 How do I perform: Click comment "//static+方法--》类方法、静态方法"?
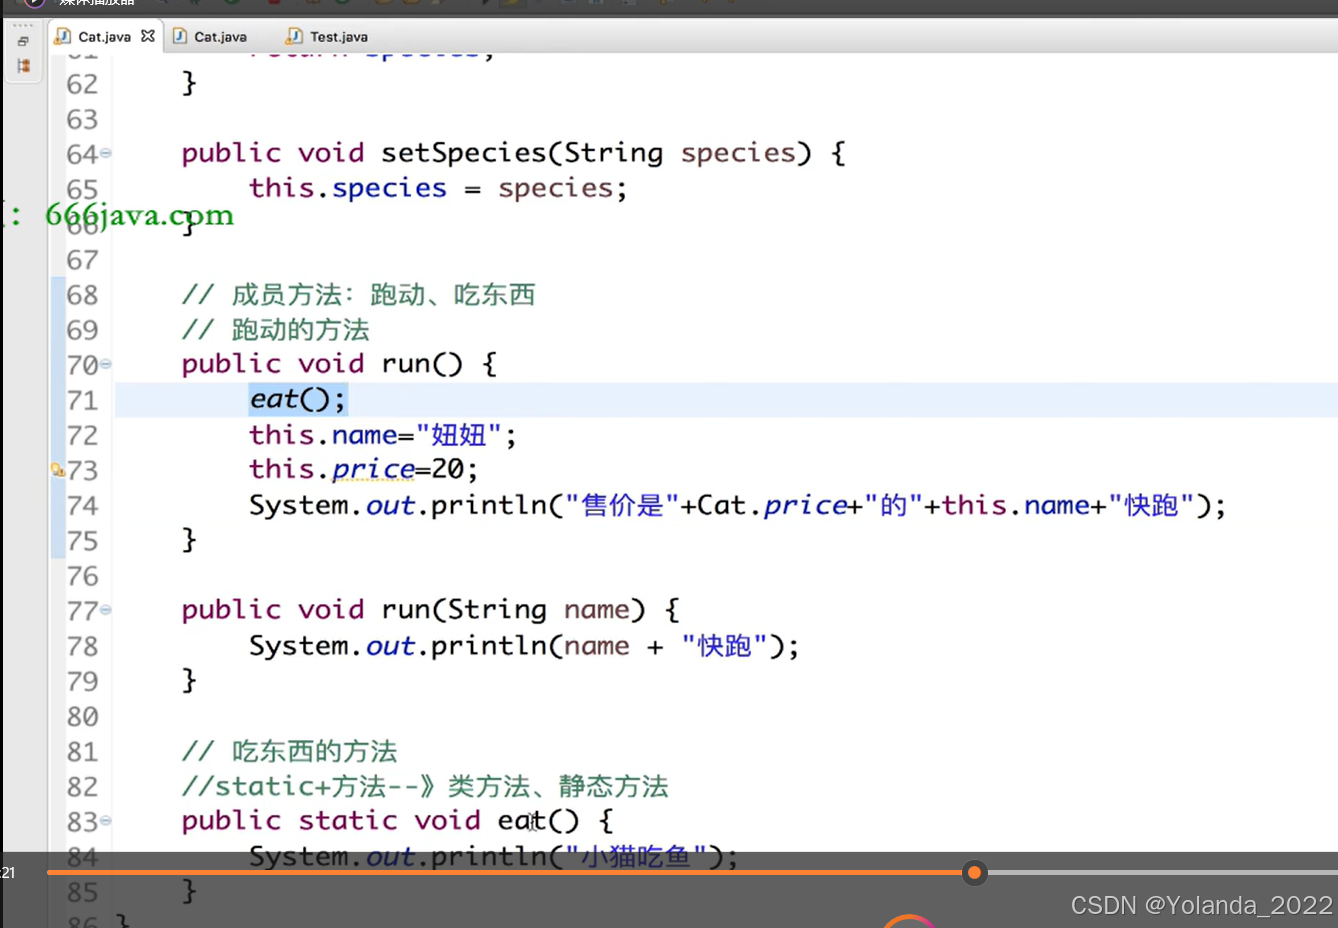(x=425, y=786)
